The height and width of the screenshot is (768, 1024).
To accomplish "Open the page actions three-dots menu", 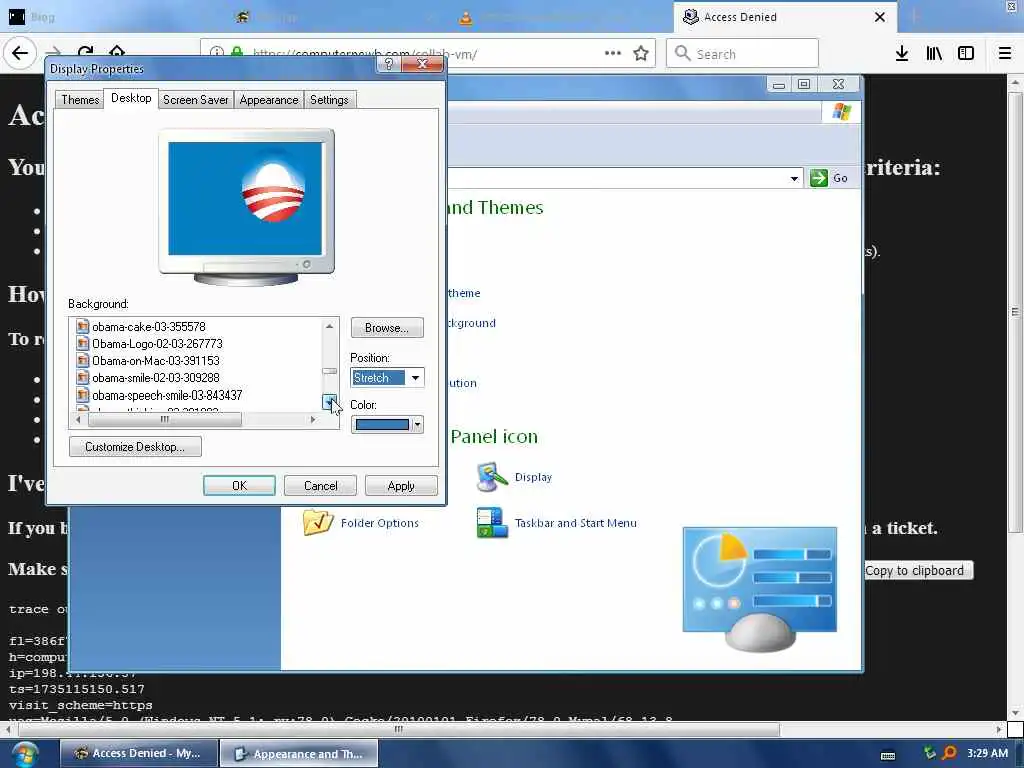I will pyautogui.click(x=613, y=53).
